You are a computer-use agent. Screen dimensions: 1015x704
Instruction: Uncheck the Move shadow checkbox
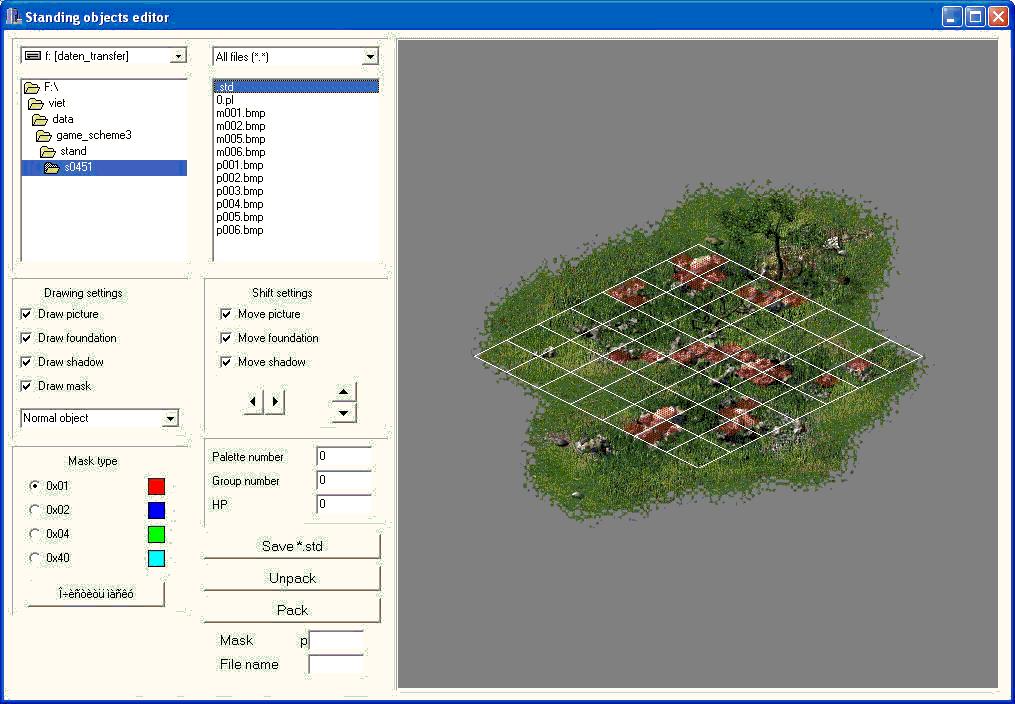point(226,362)
